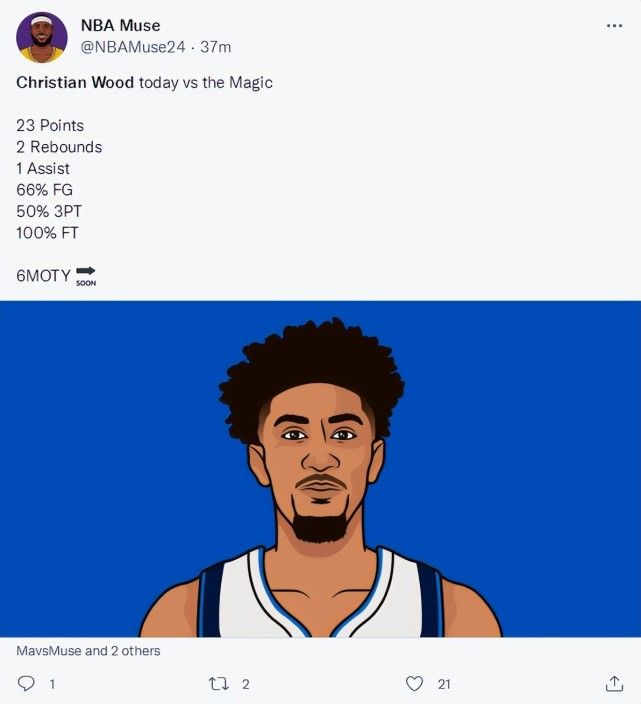Click the bold Christian Wood text
This screenshot has height=704, width=641.
tap(75, 82)
